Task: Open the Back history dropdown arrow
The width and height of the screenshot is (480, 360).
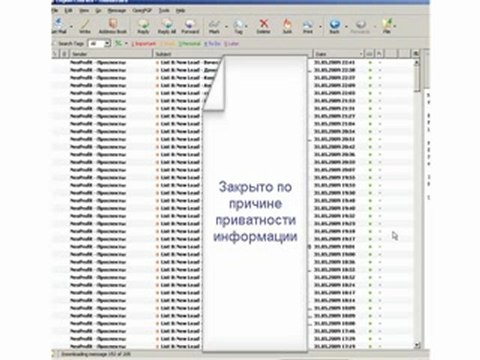Action: [x=346, y=26]
